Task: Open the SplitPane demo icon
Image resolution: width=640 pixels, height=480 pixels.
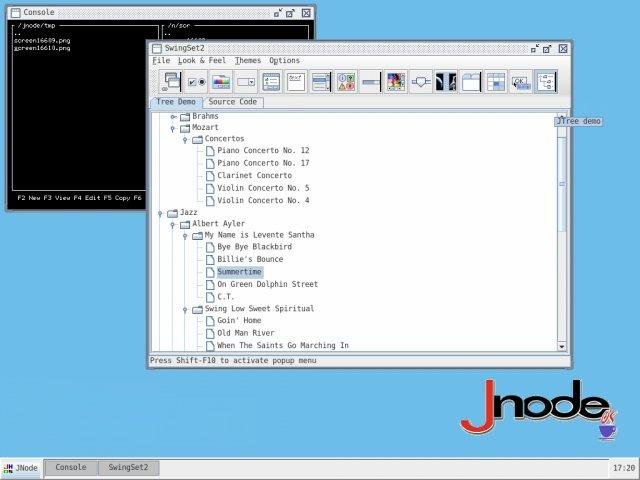Action: pyautogui.click(x=446, y=82)
